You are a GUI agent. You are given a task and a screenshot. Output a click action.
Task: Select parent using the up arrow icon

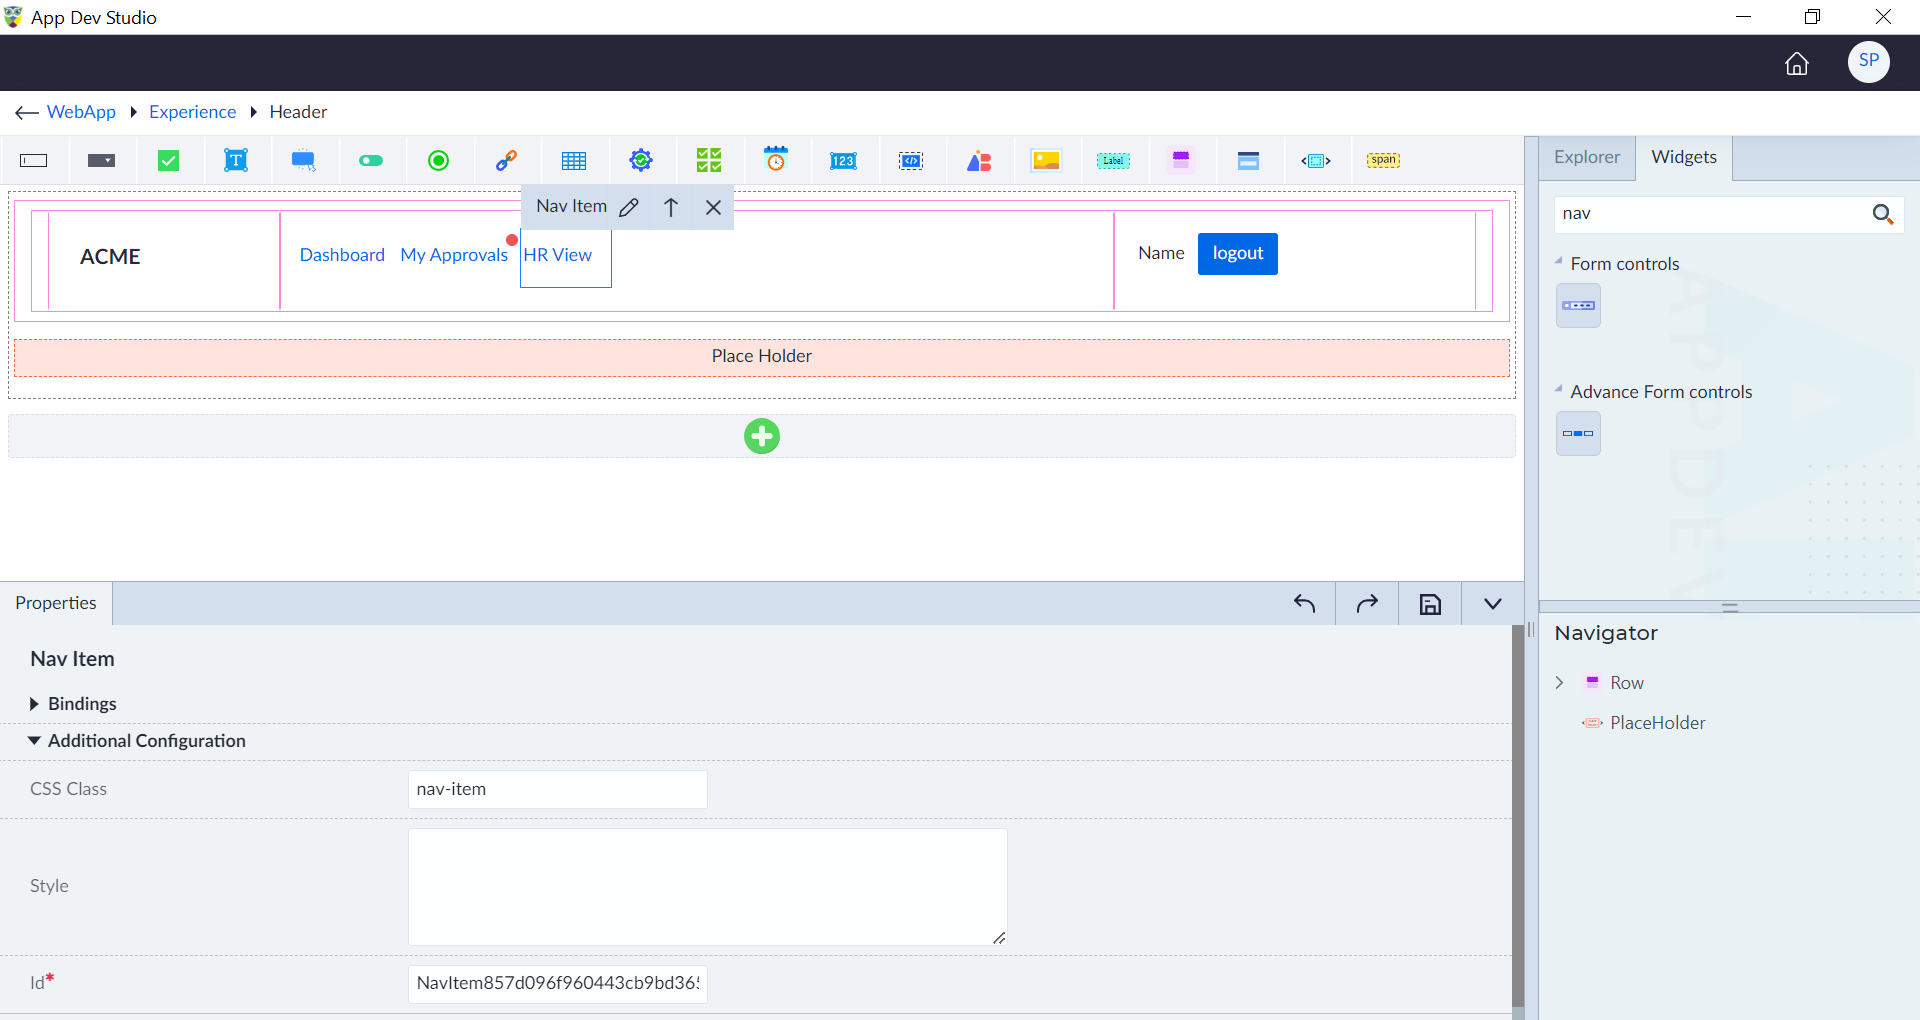671,208
